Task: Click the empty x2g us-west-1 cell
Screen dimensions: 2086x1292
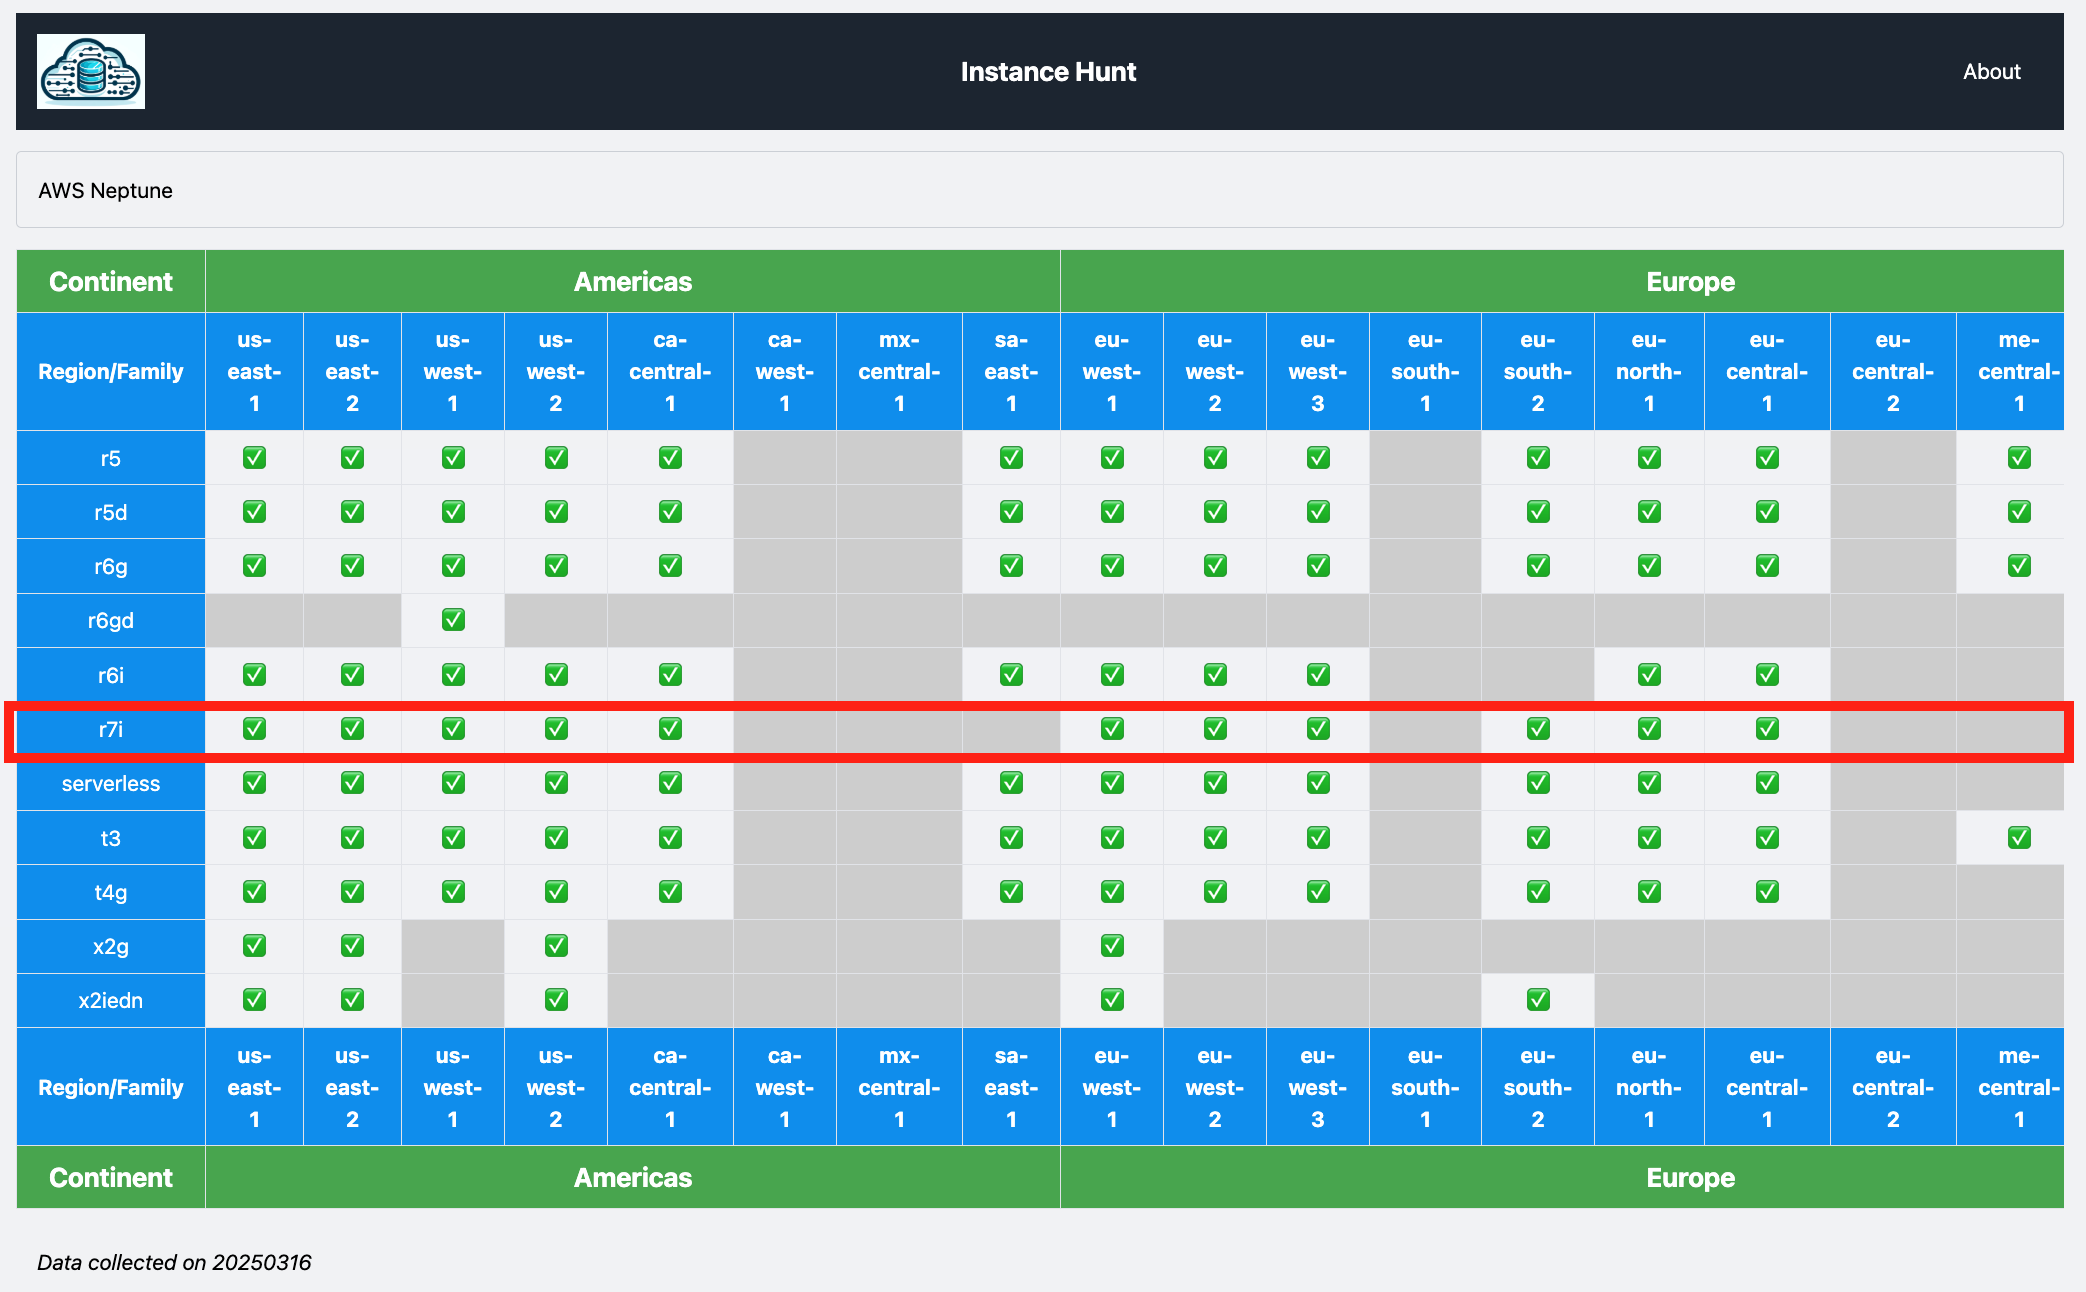Action: click(x=453, y=946)
